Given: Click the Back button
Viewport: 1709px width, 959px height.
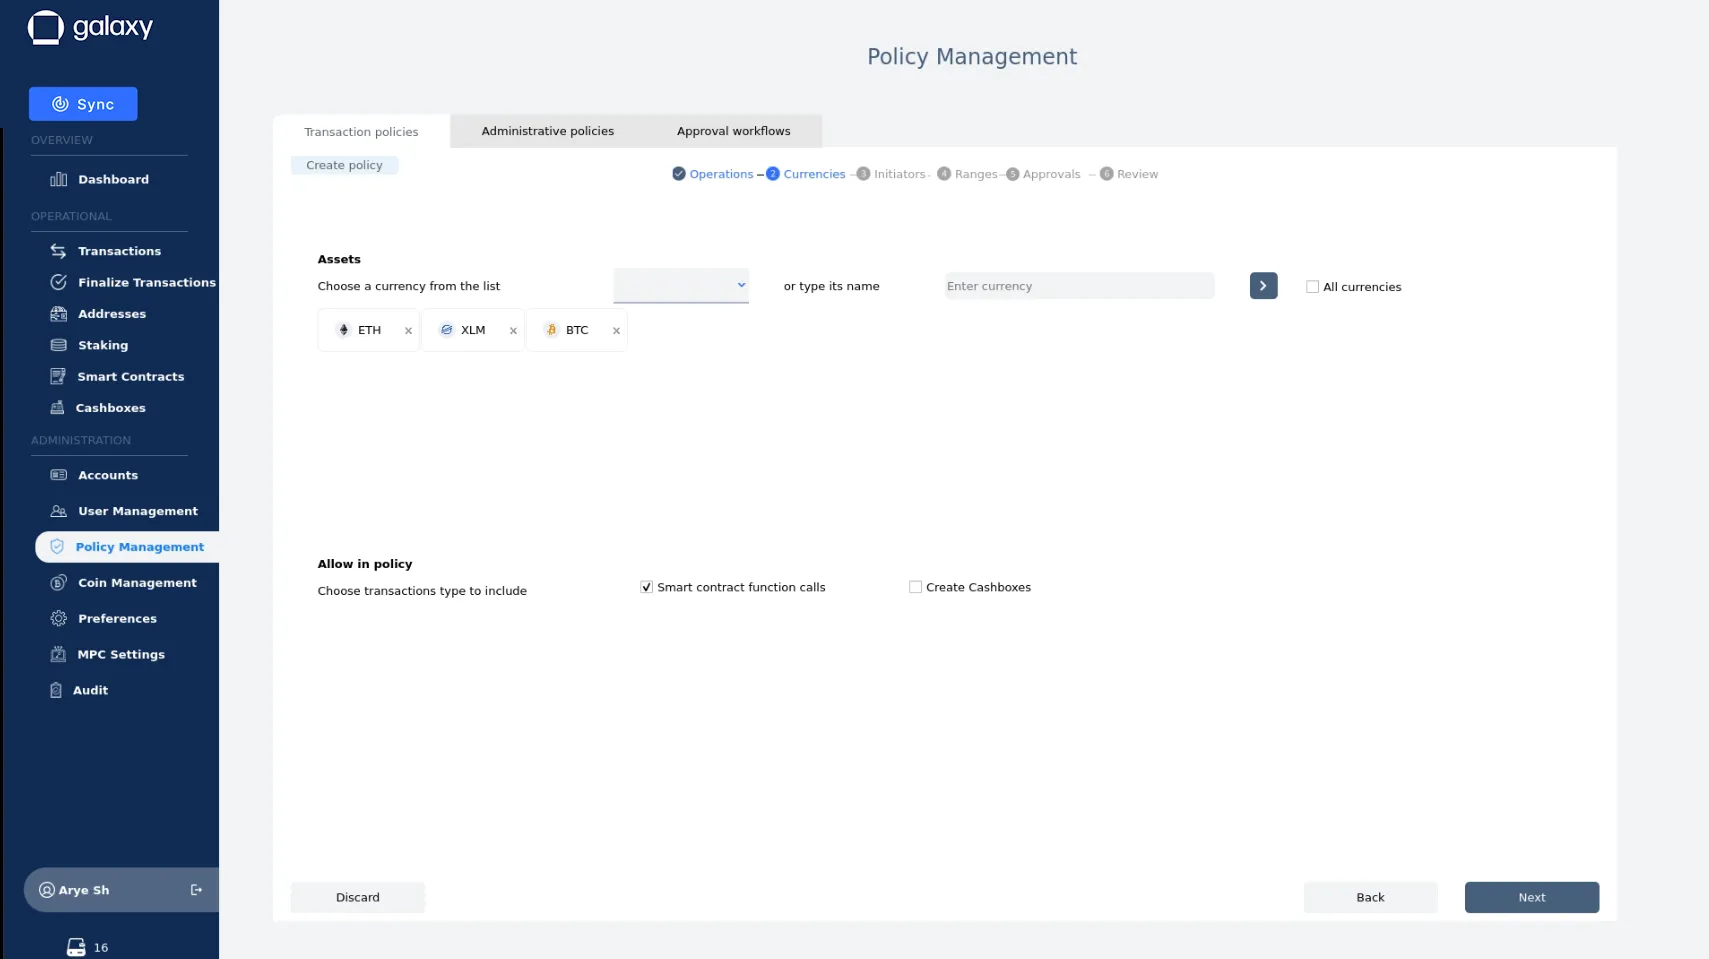Looking at the screenshot, I should coord(1370,897).
